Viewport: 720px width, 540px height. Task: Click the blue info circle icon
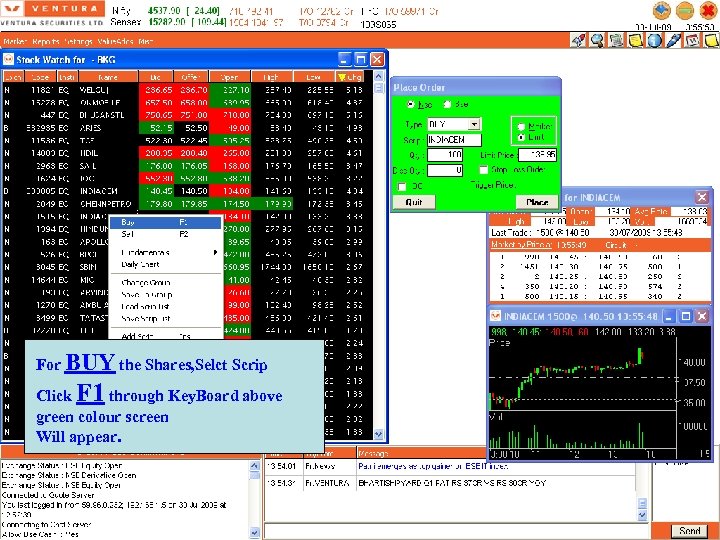[654, 40]
